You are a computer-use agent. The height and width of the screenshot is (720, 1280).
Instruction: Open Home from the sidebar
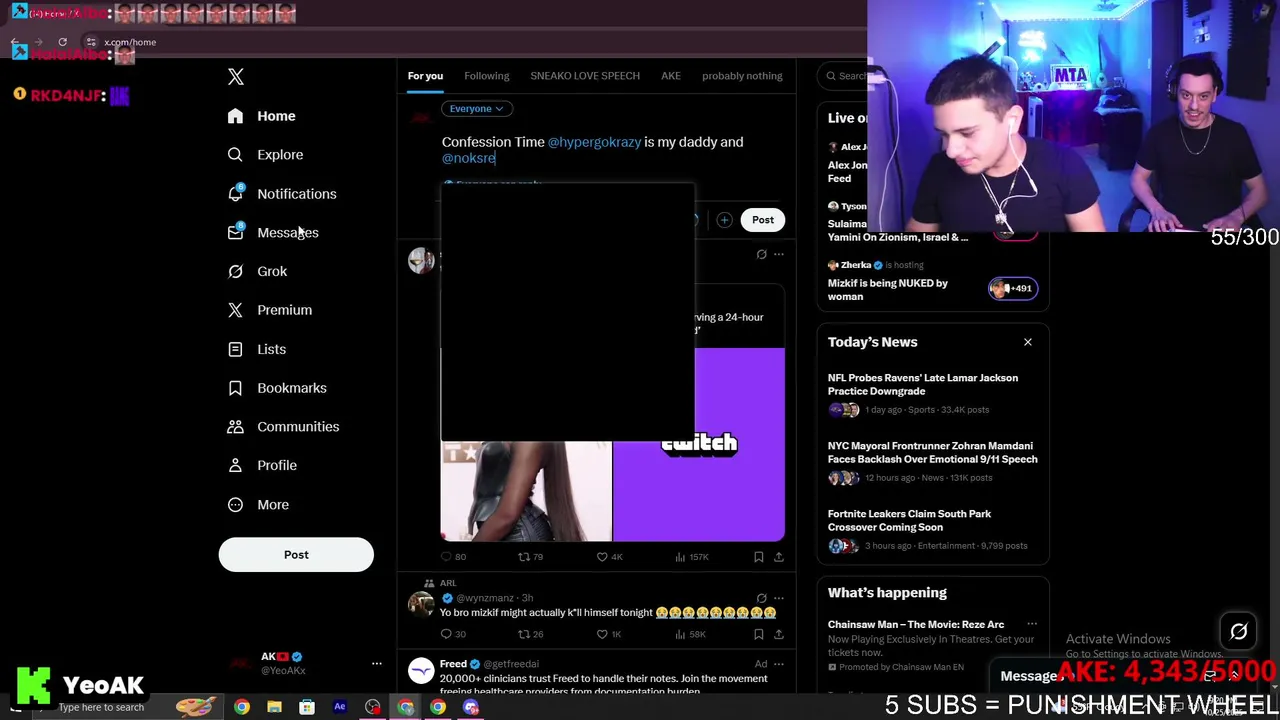pyautogui.click(x=261, y=116)
